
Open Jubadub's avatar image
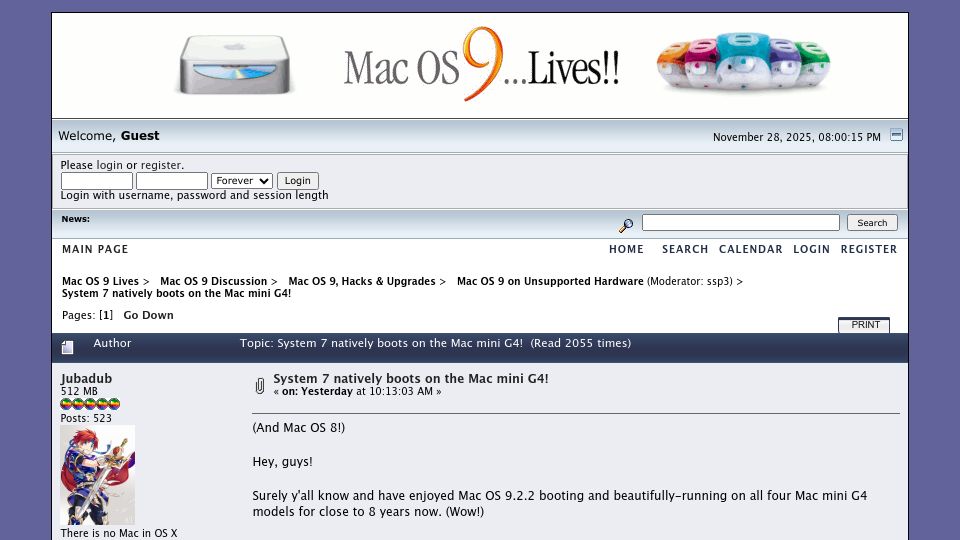97,475
